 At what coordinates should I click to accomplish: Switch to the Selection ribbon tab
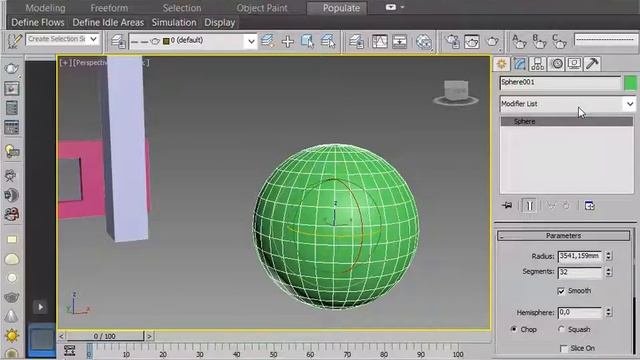(182, 8)
